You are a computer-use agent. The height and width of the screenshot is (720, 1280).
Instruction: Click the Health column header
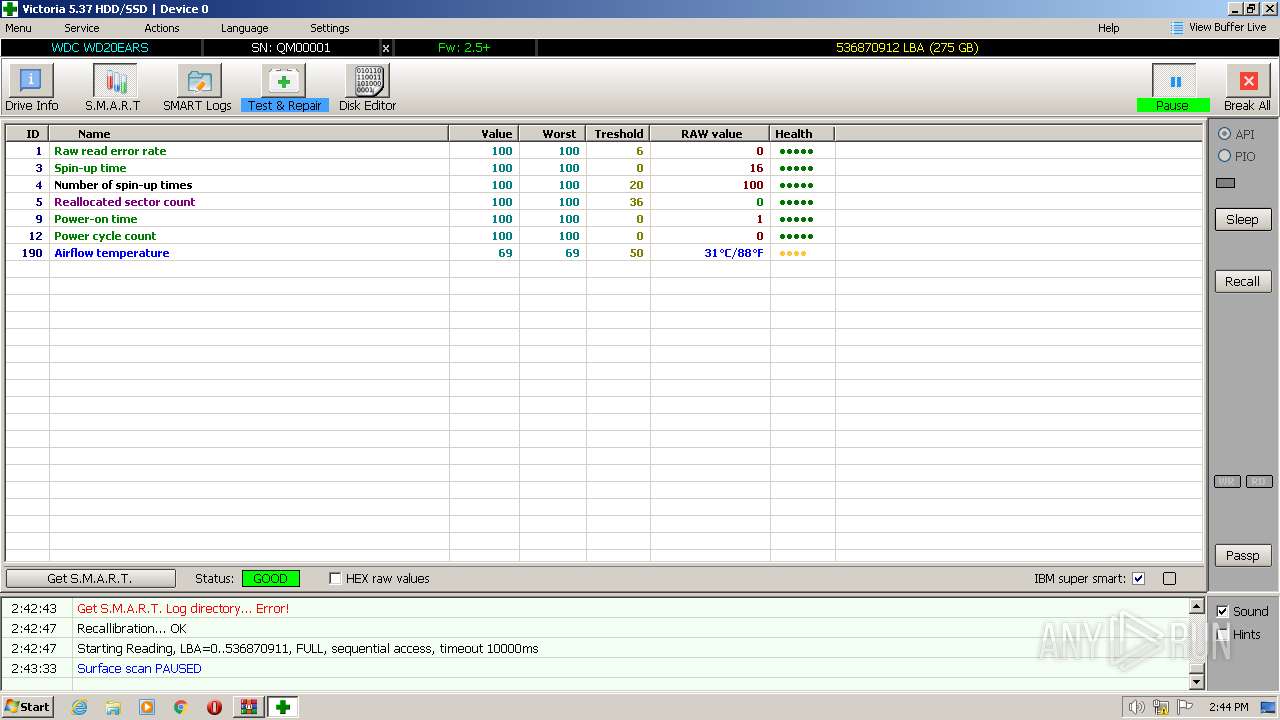(x=802, y=133)
